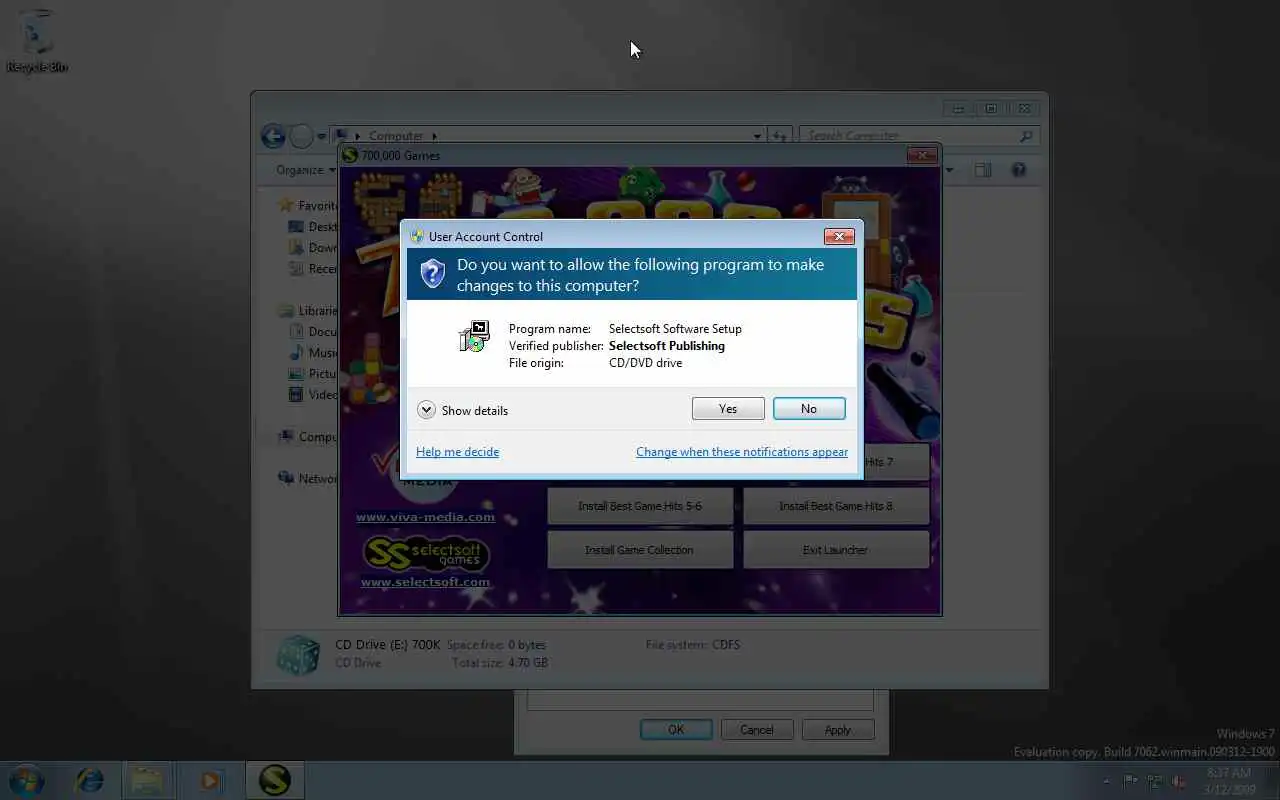Click the network tray icon

coord(1155,781)
